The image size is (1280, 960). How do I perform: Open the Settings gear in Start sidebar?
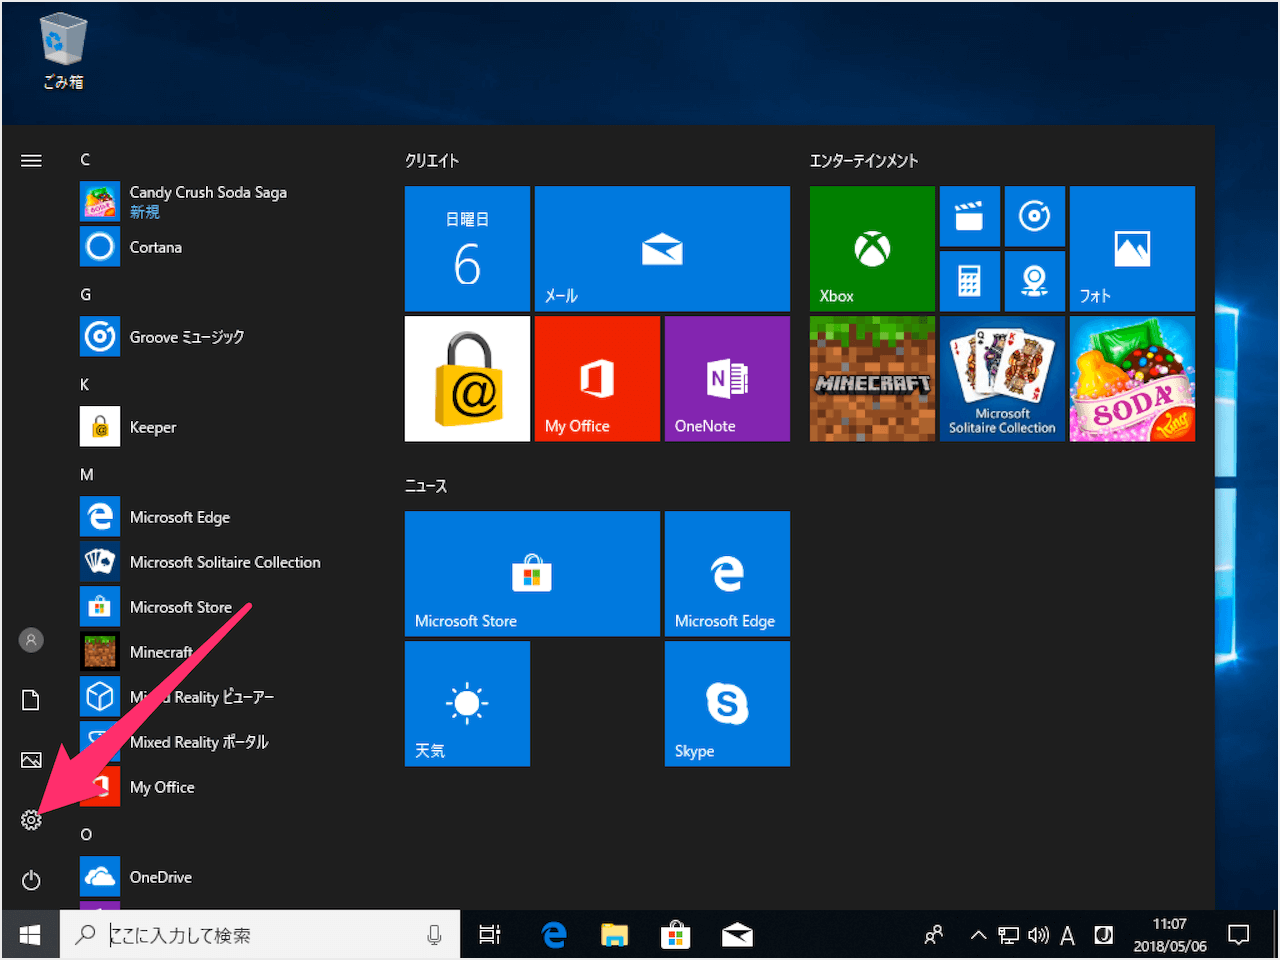[x=31, y=820]
